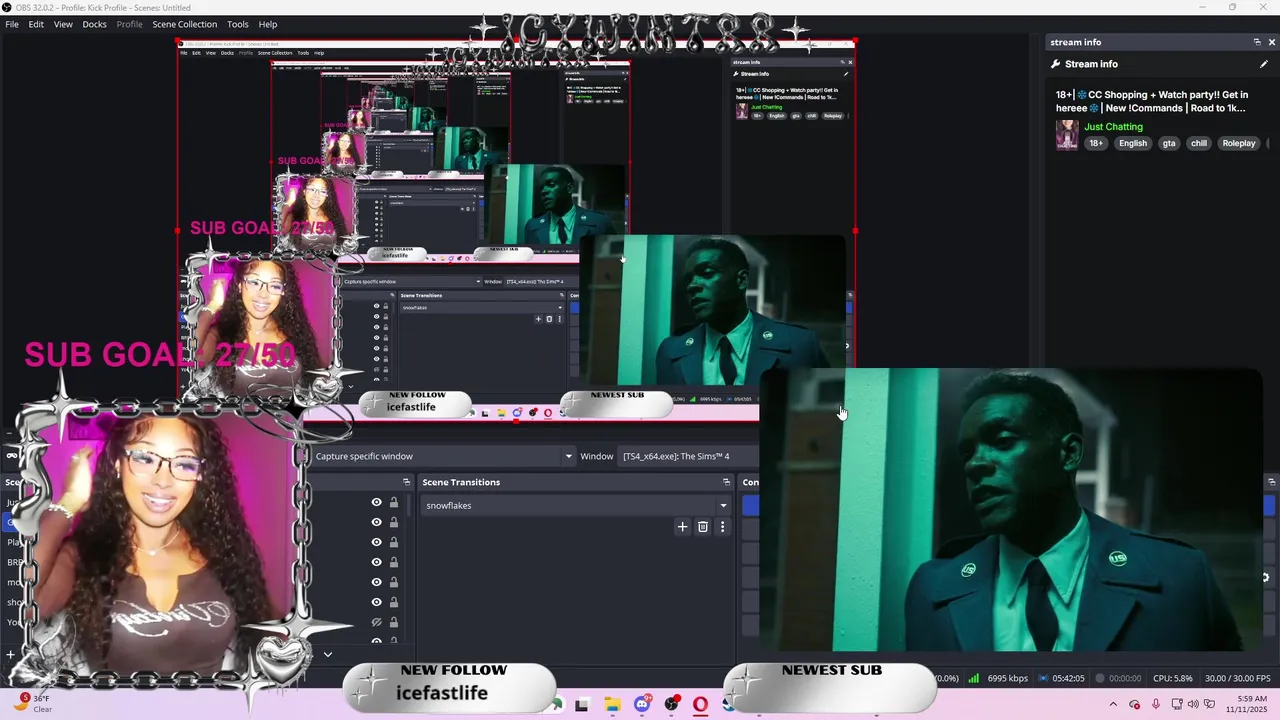
Task: Click the OBS icon on the taskbar
Action: (x=671, y=705)
